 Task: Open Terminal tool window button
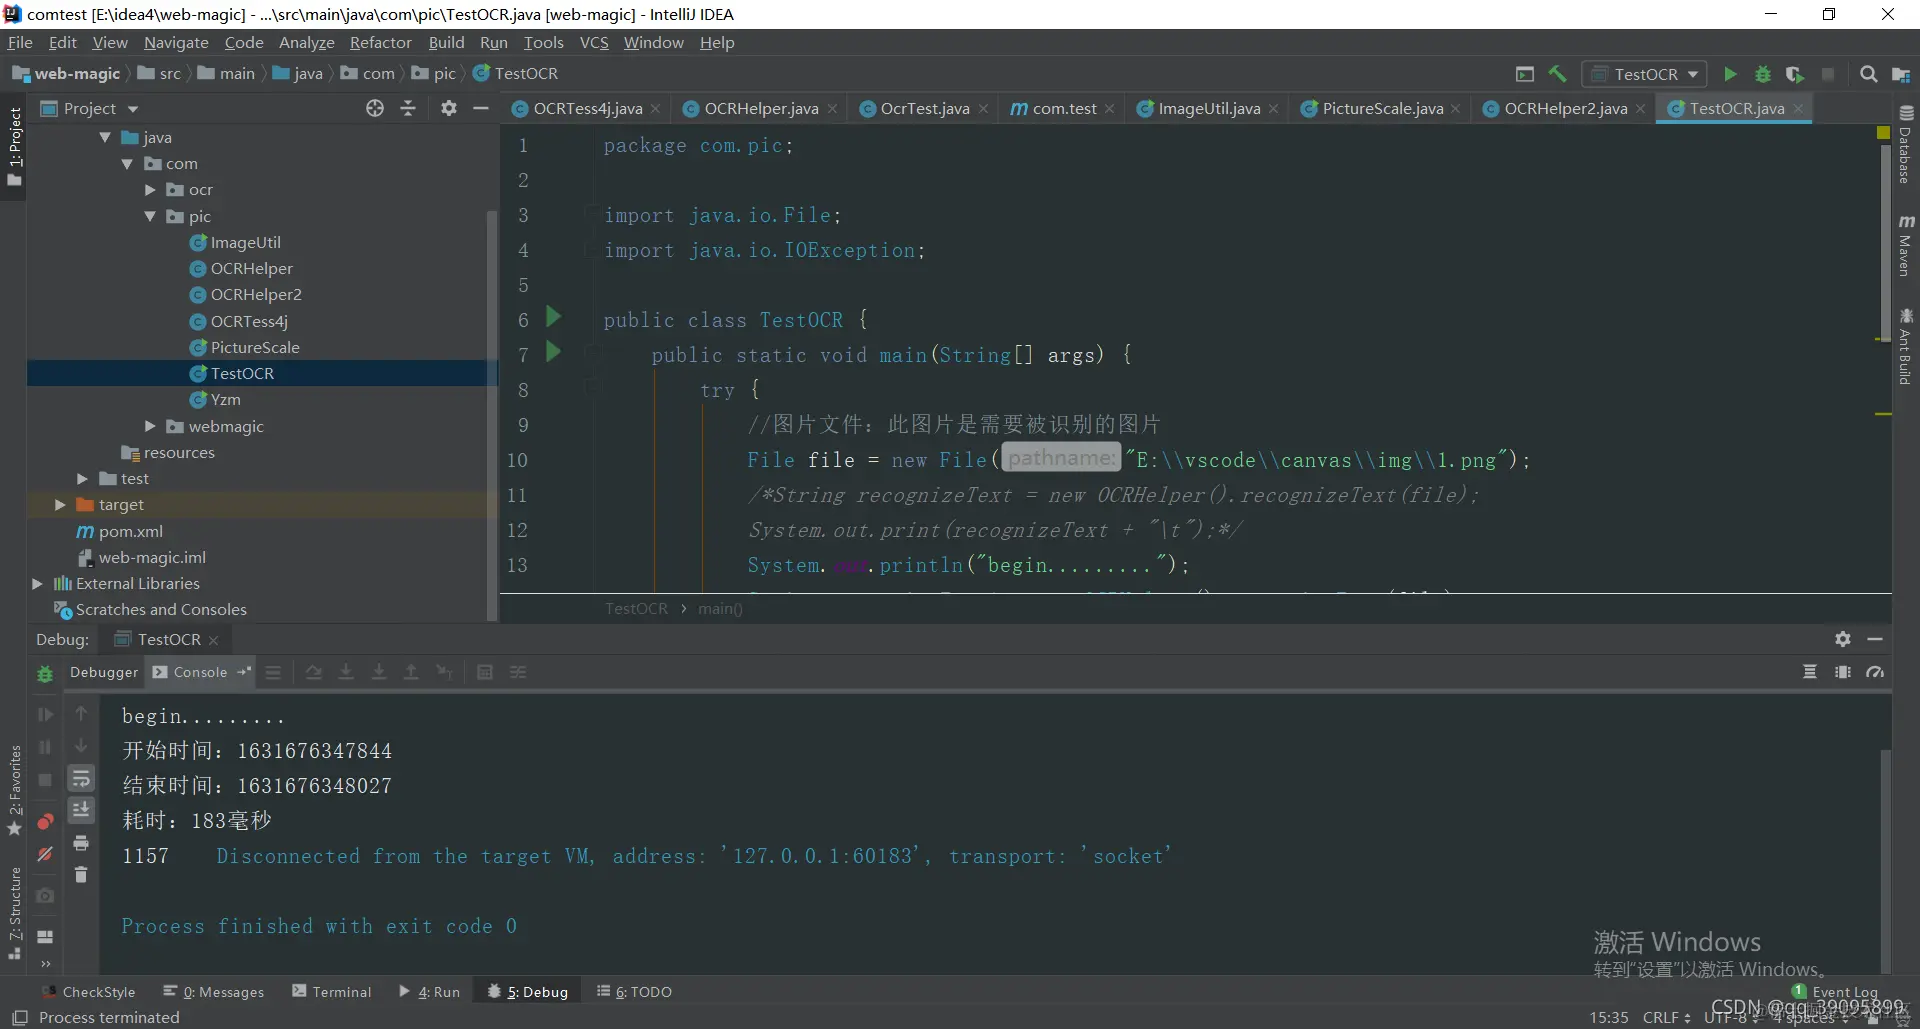click(331, 992)
